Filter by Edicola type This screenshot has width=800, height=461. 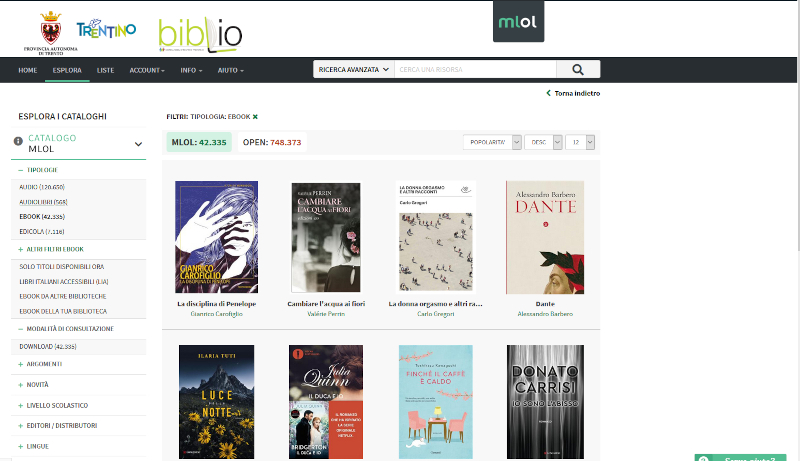pos(42,232)
